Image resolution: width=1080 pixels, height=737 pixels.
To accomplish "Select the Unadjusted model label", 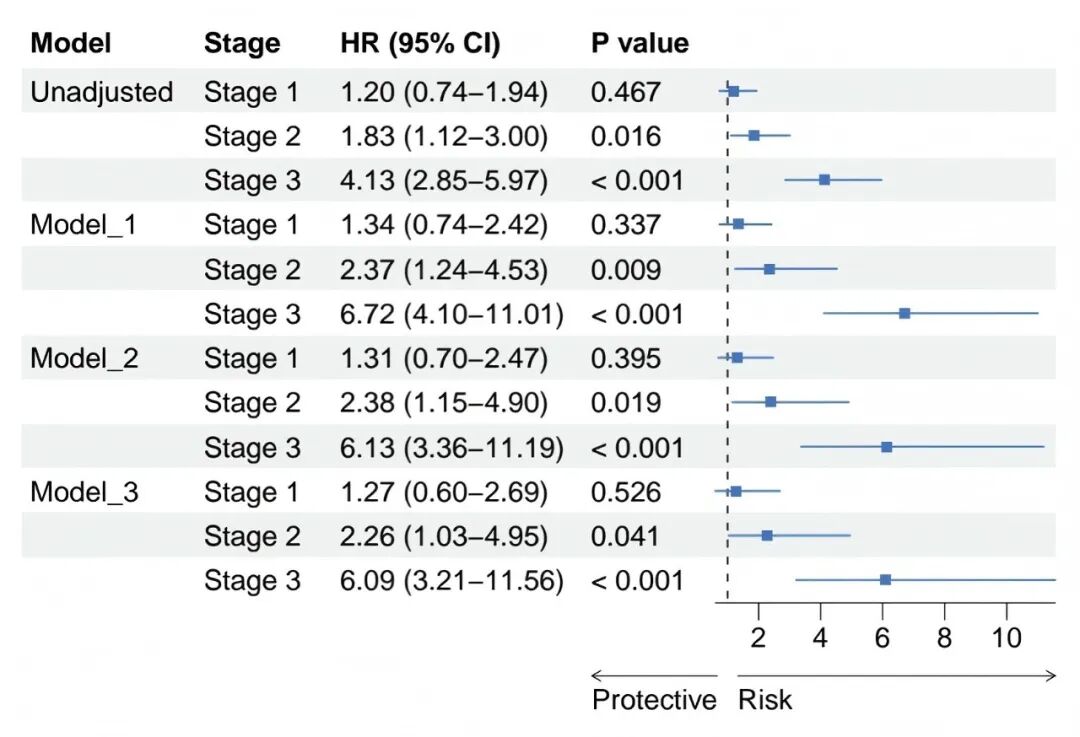I will (101, 92).
